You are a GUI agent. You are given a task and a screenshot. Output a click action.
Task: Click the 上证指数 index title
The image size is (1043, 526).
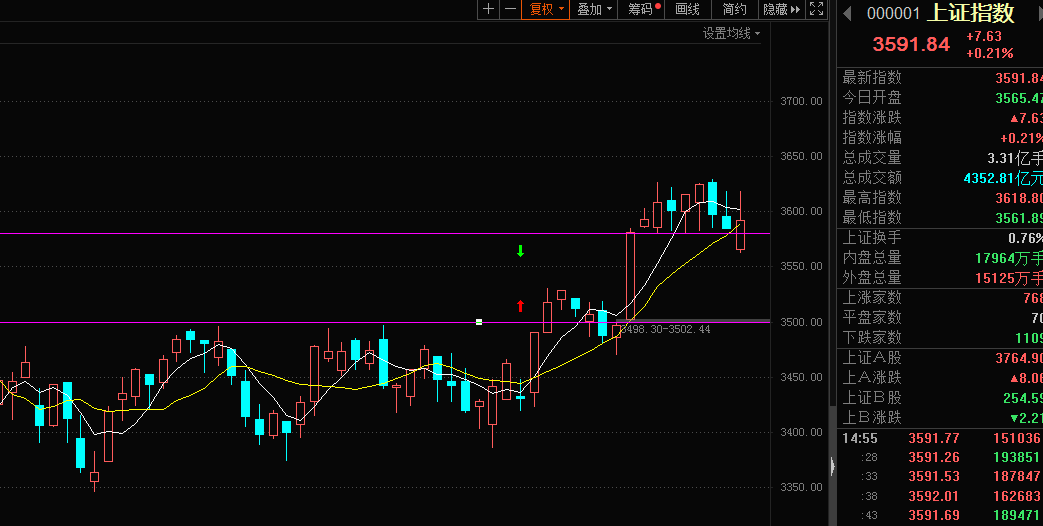pyautogui.click(x=971, y=13)
